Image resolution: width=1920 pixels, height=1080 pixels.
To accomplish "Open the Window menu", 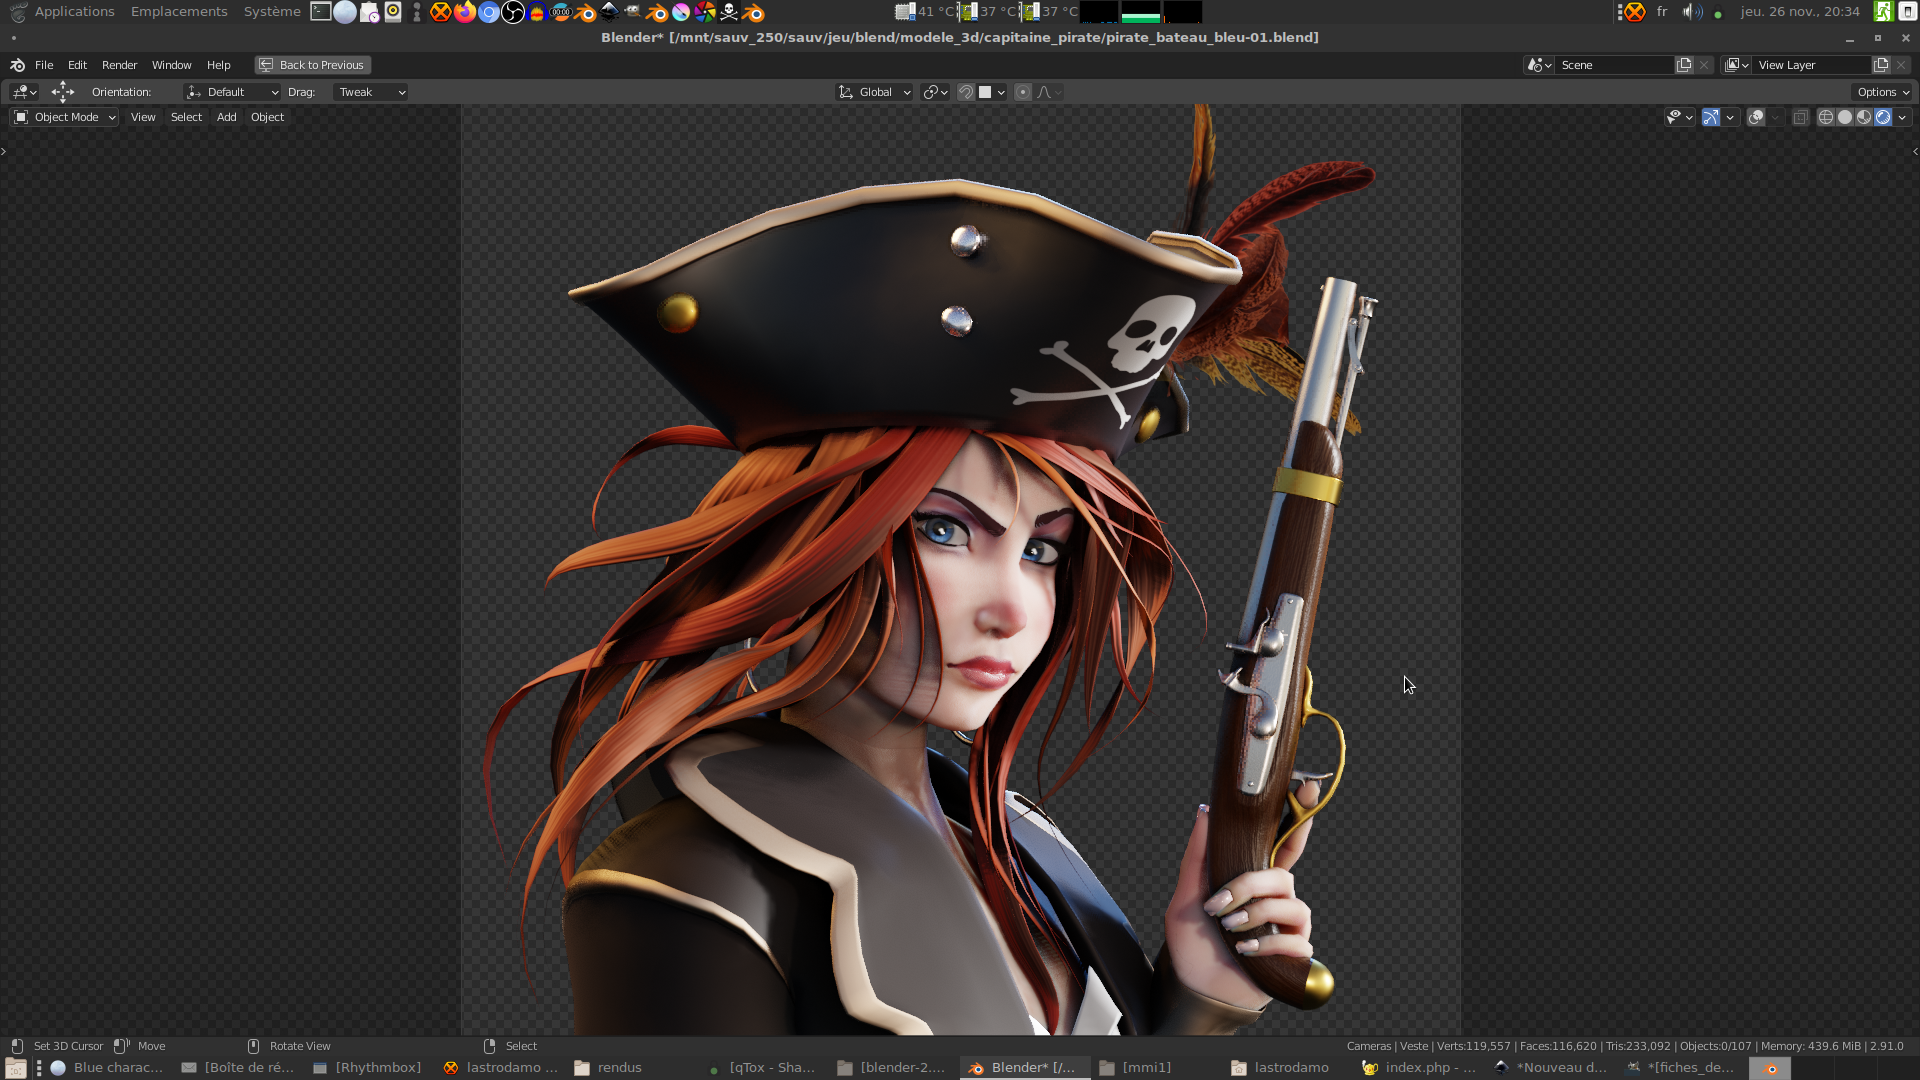I will tap(171, 65).
